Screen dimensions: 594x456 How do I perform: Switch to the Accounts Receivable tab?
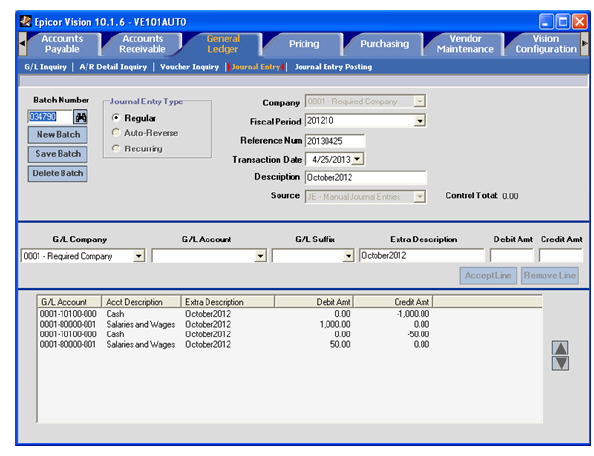pyautogui.click(x=142, y=44)
